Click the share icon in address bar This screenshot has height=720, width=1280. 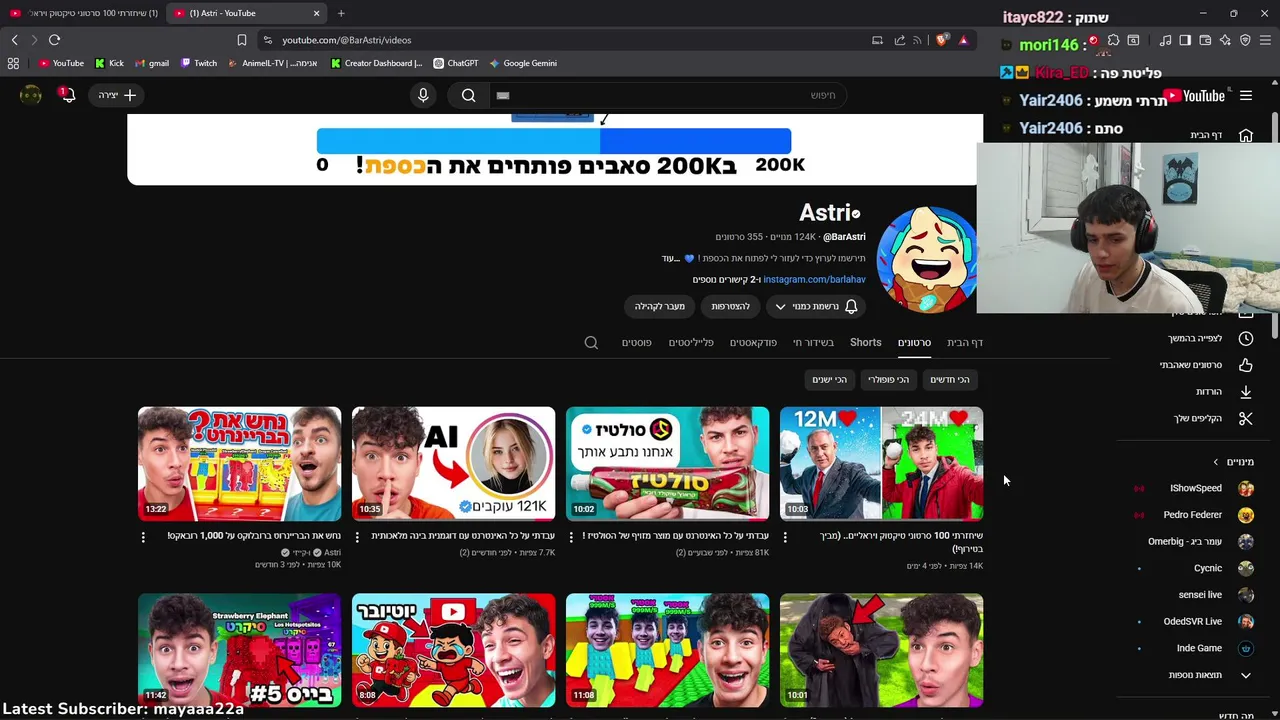point(899,40)
